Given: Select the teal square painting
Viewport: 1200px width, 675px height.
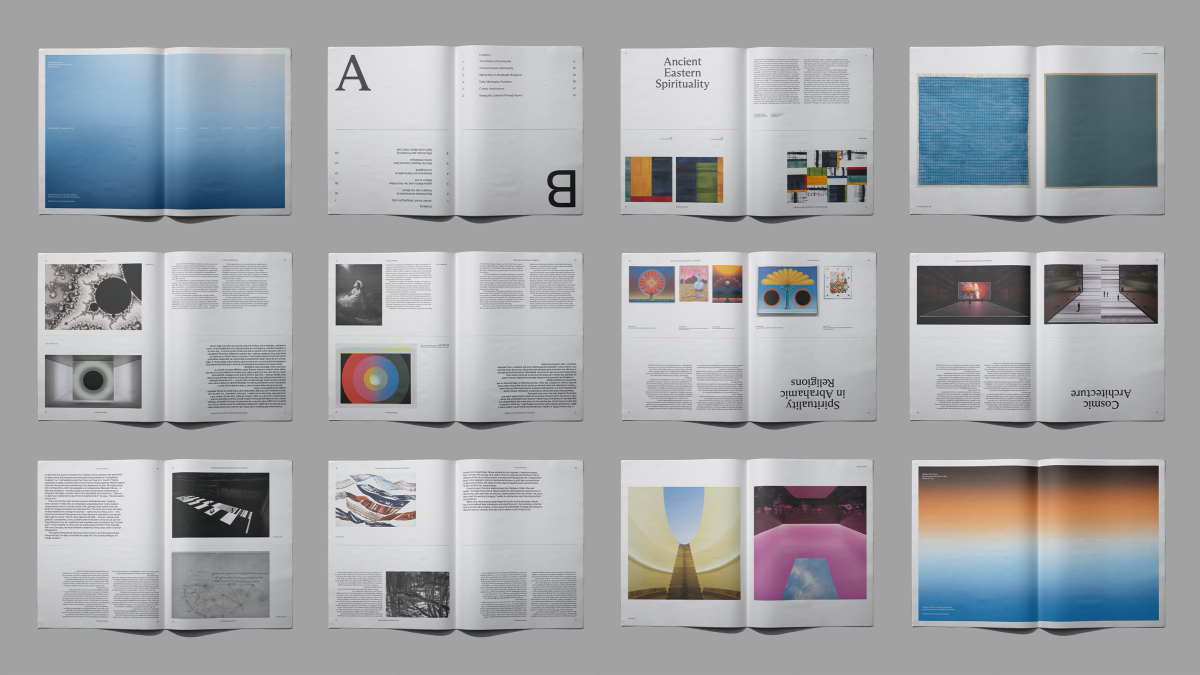Looking at the screenshot, I should click(x=1101, y=131).
